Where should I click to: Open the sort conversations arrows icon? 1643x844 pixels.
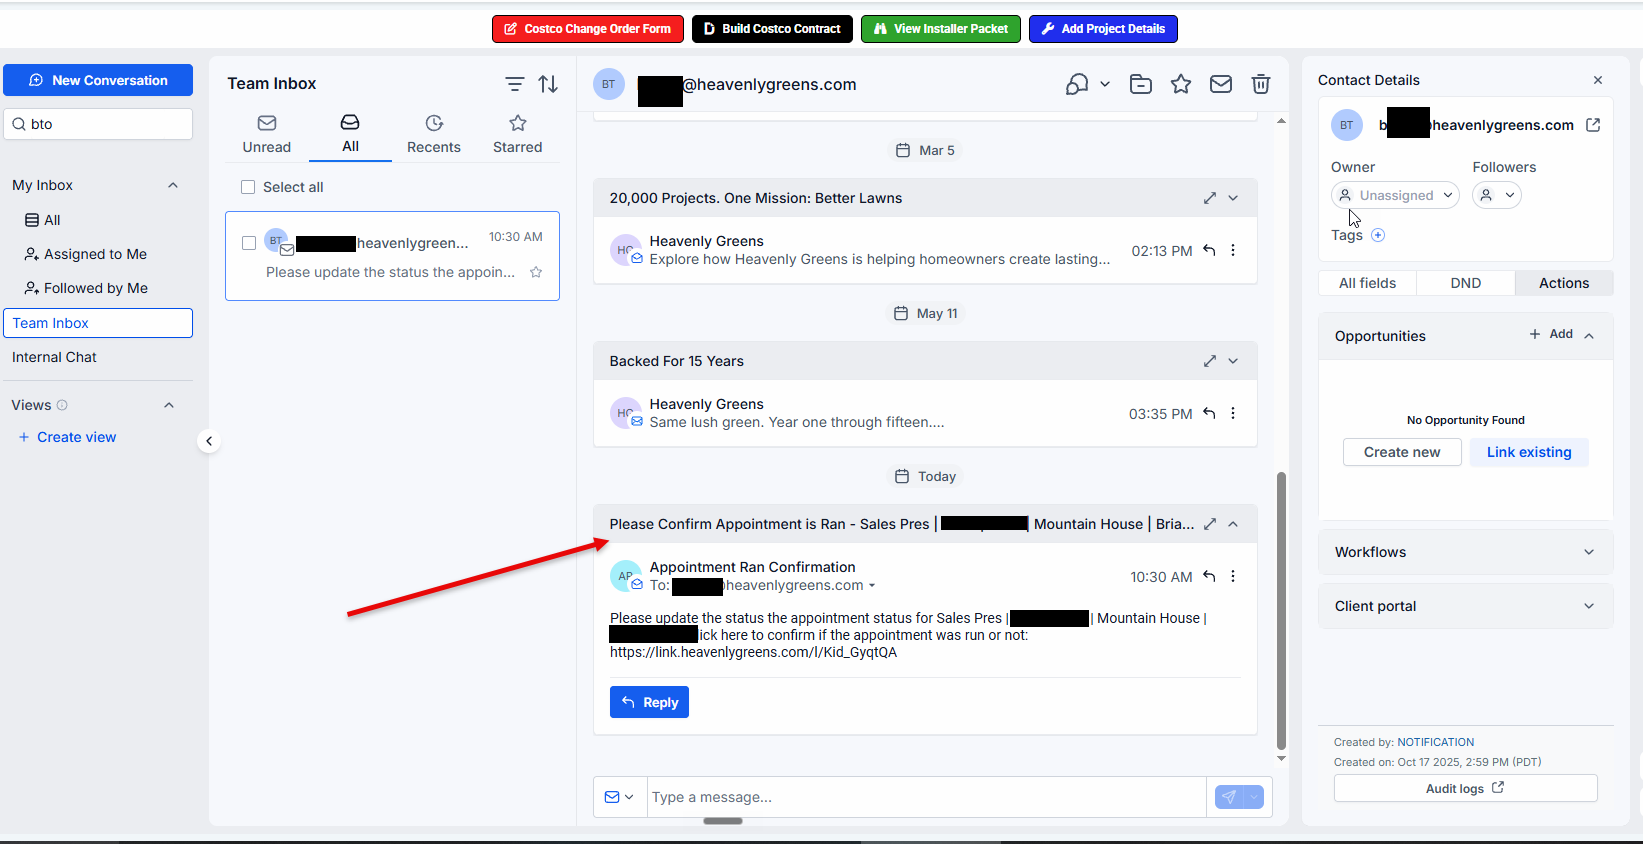pos(548,84)
